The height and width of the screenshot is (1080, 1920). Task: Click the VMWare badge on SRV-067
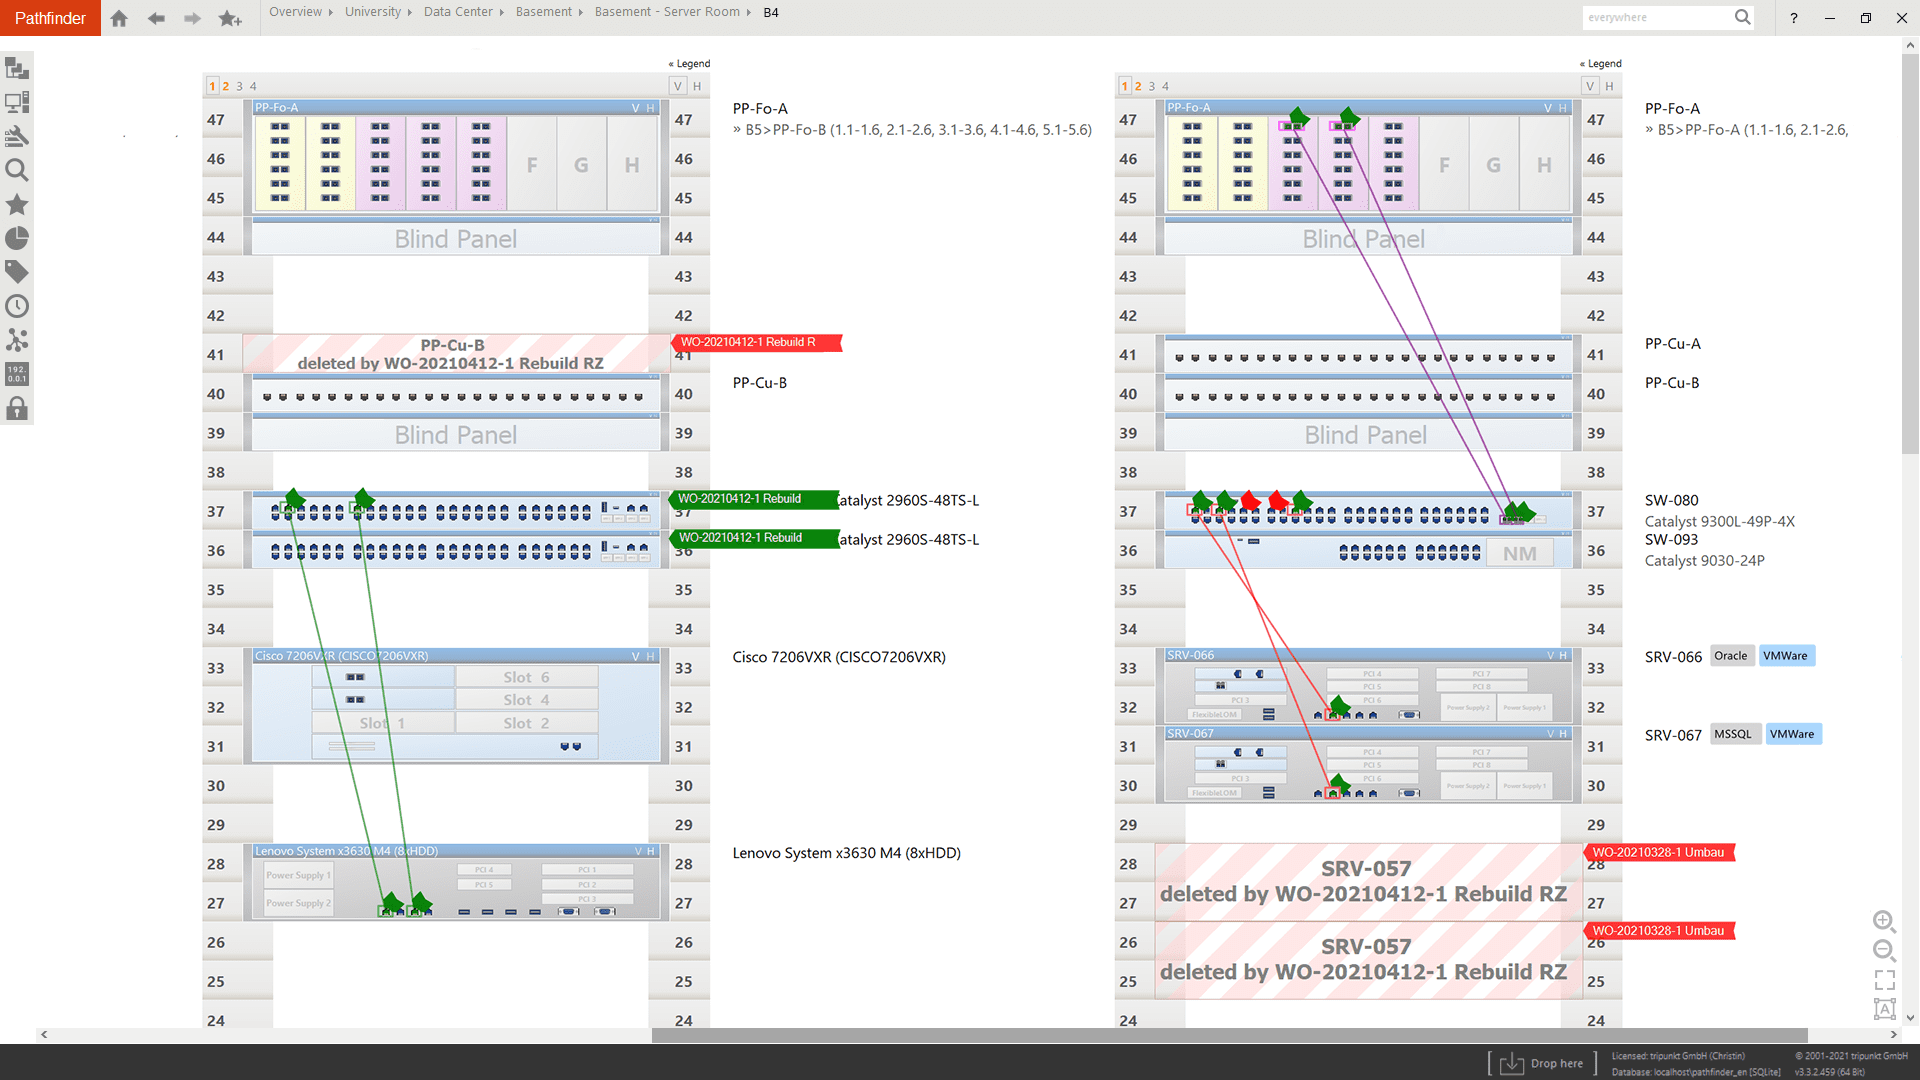1793,733
